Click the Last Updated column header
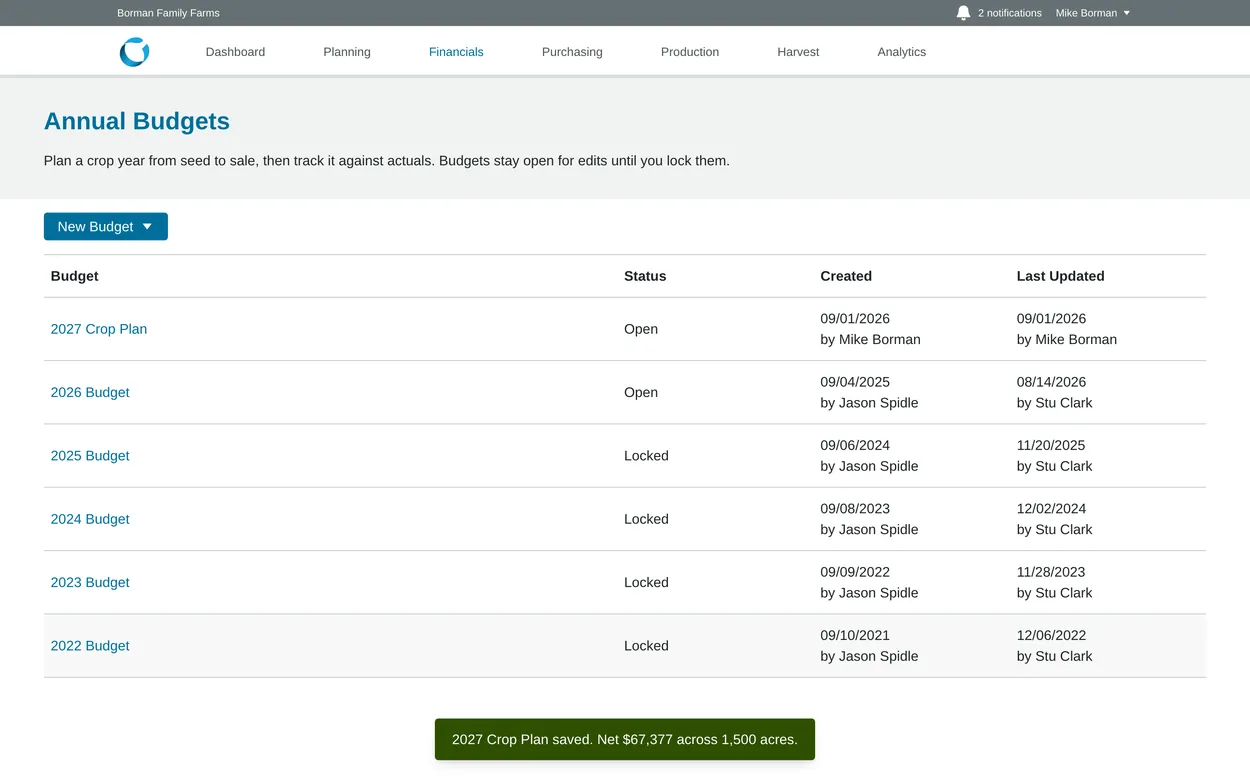This screenshot has width=1250, height=781. (1061, 276)
